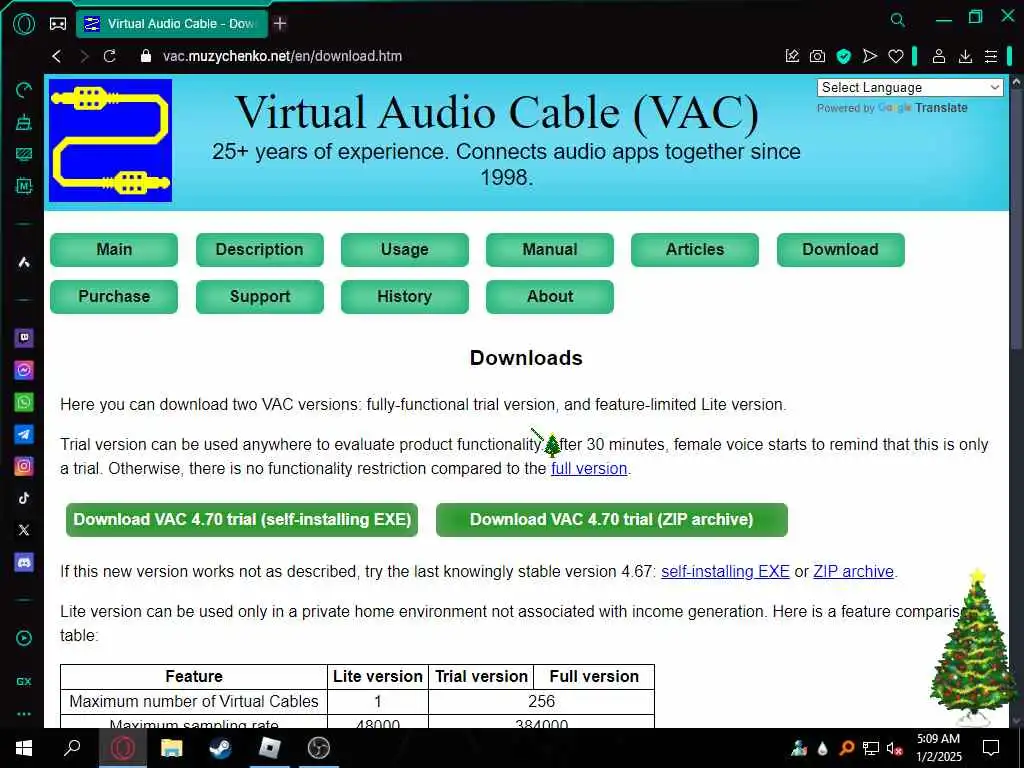The width and height of the screenshot is (1024, 768).
Task: Follow the full version link
Action: pyautogui.click(x=589, y=468)
